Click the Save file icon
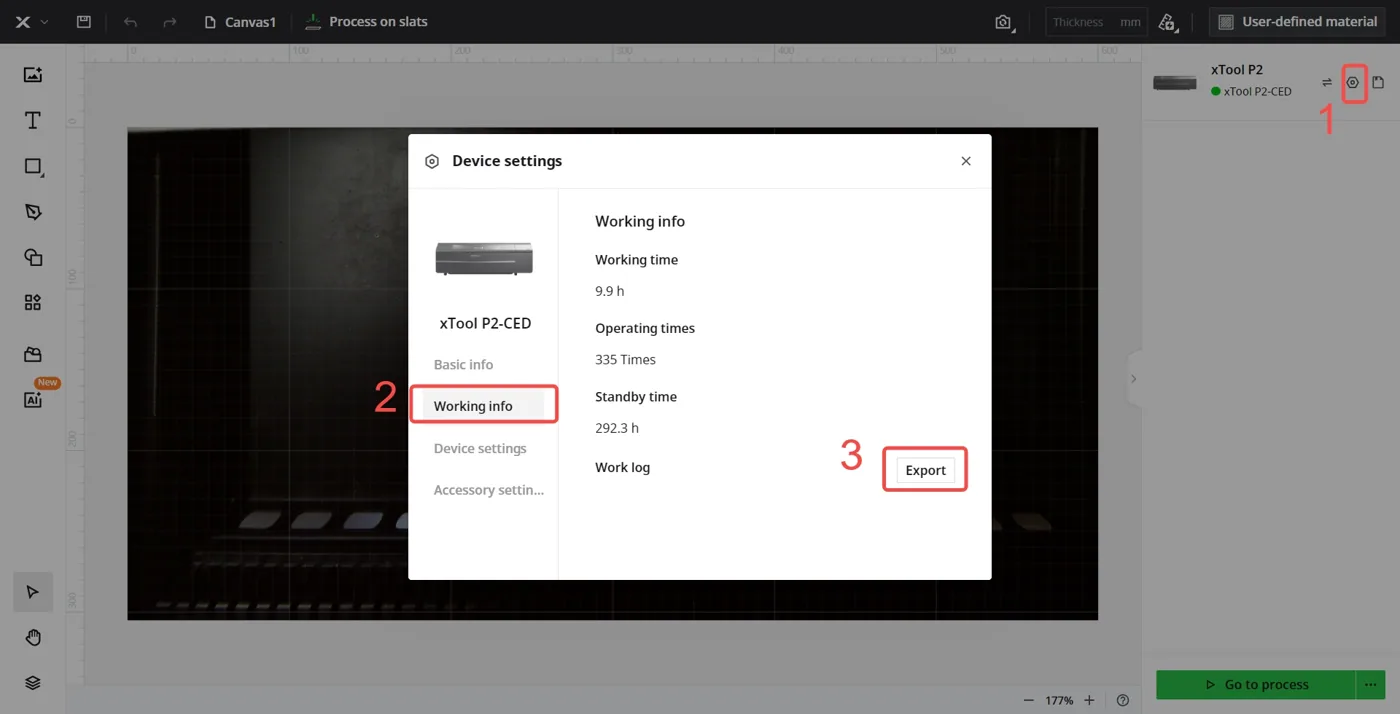 coord(84,22)
